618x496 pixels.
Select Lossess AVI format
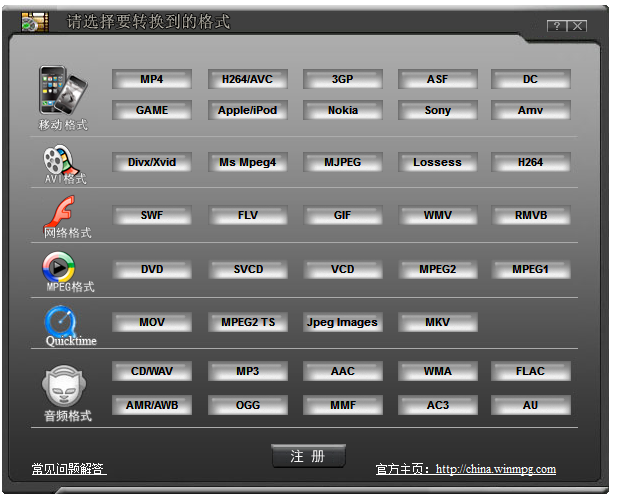pyautogui.click(x=437, y=162)
